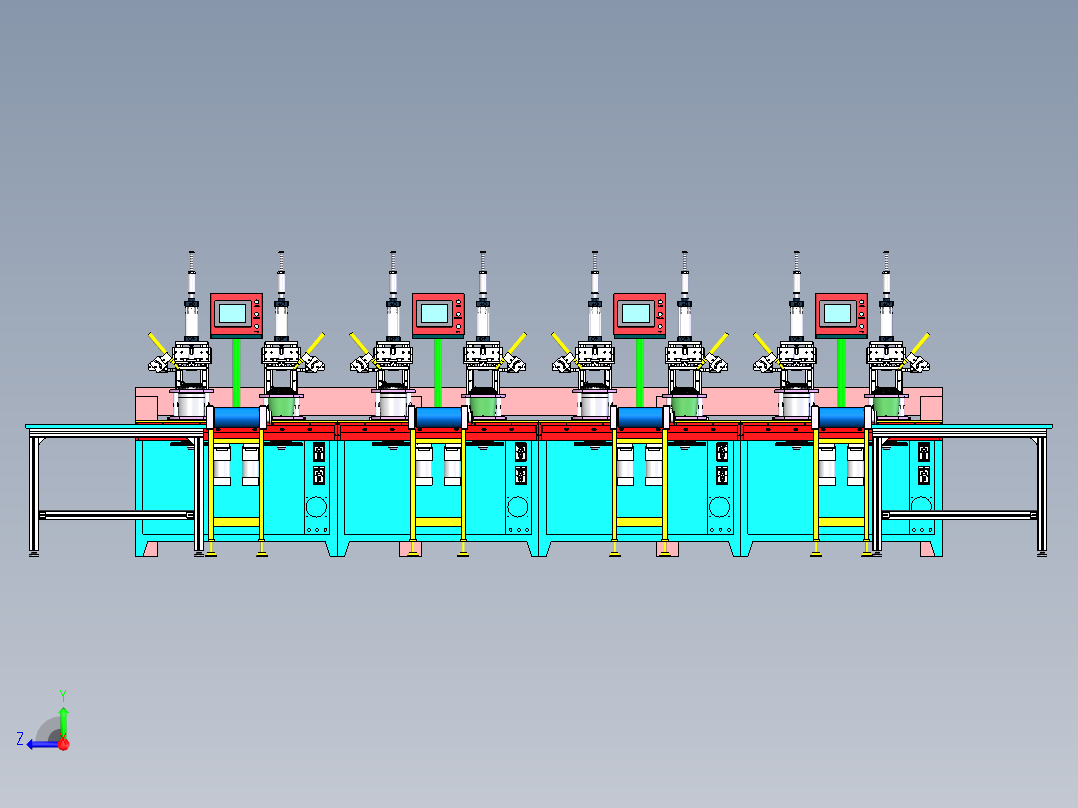Select the rightmost blue roller cylinder
The width and height of the screenshot is (1078, 808).
tap(842, 417)
